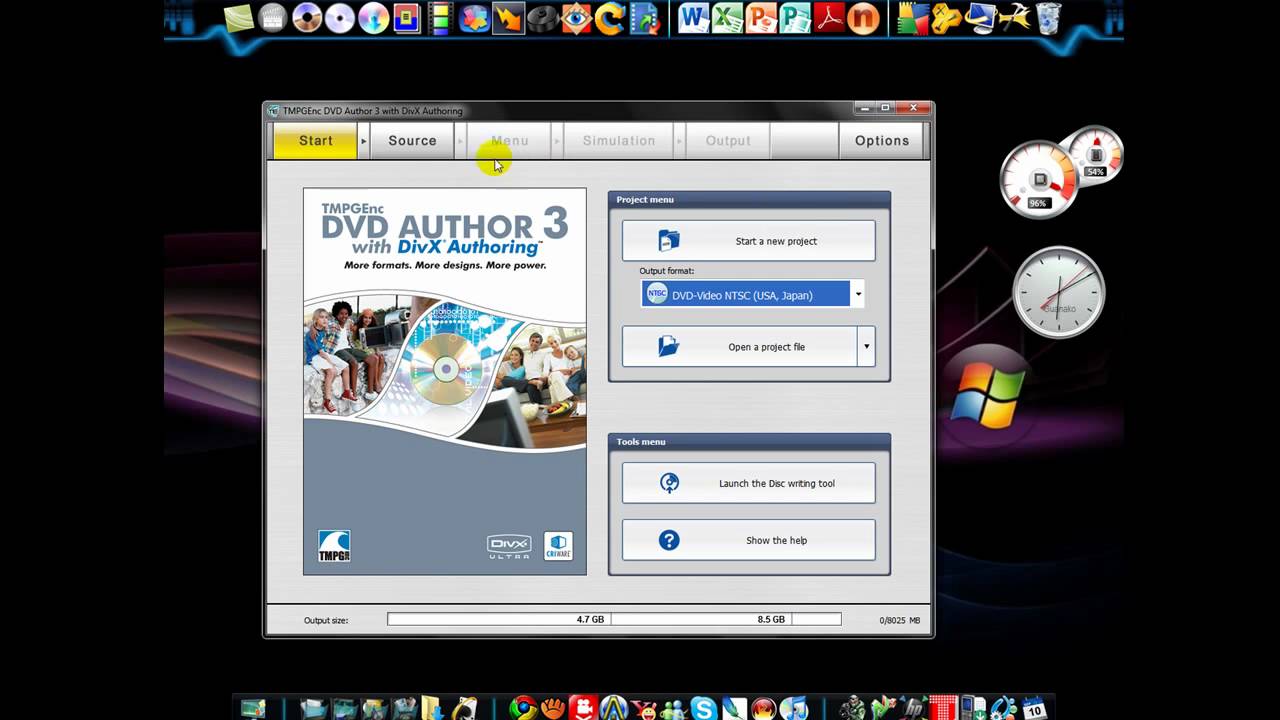Click the Output size capacity bar
This screenshot has width=1280, height=720.
614,619
